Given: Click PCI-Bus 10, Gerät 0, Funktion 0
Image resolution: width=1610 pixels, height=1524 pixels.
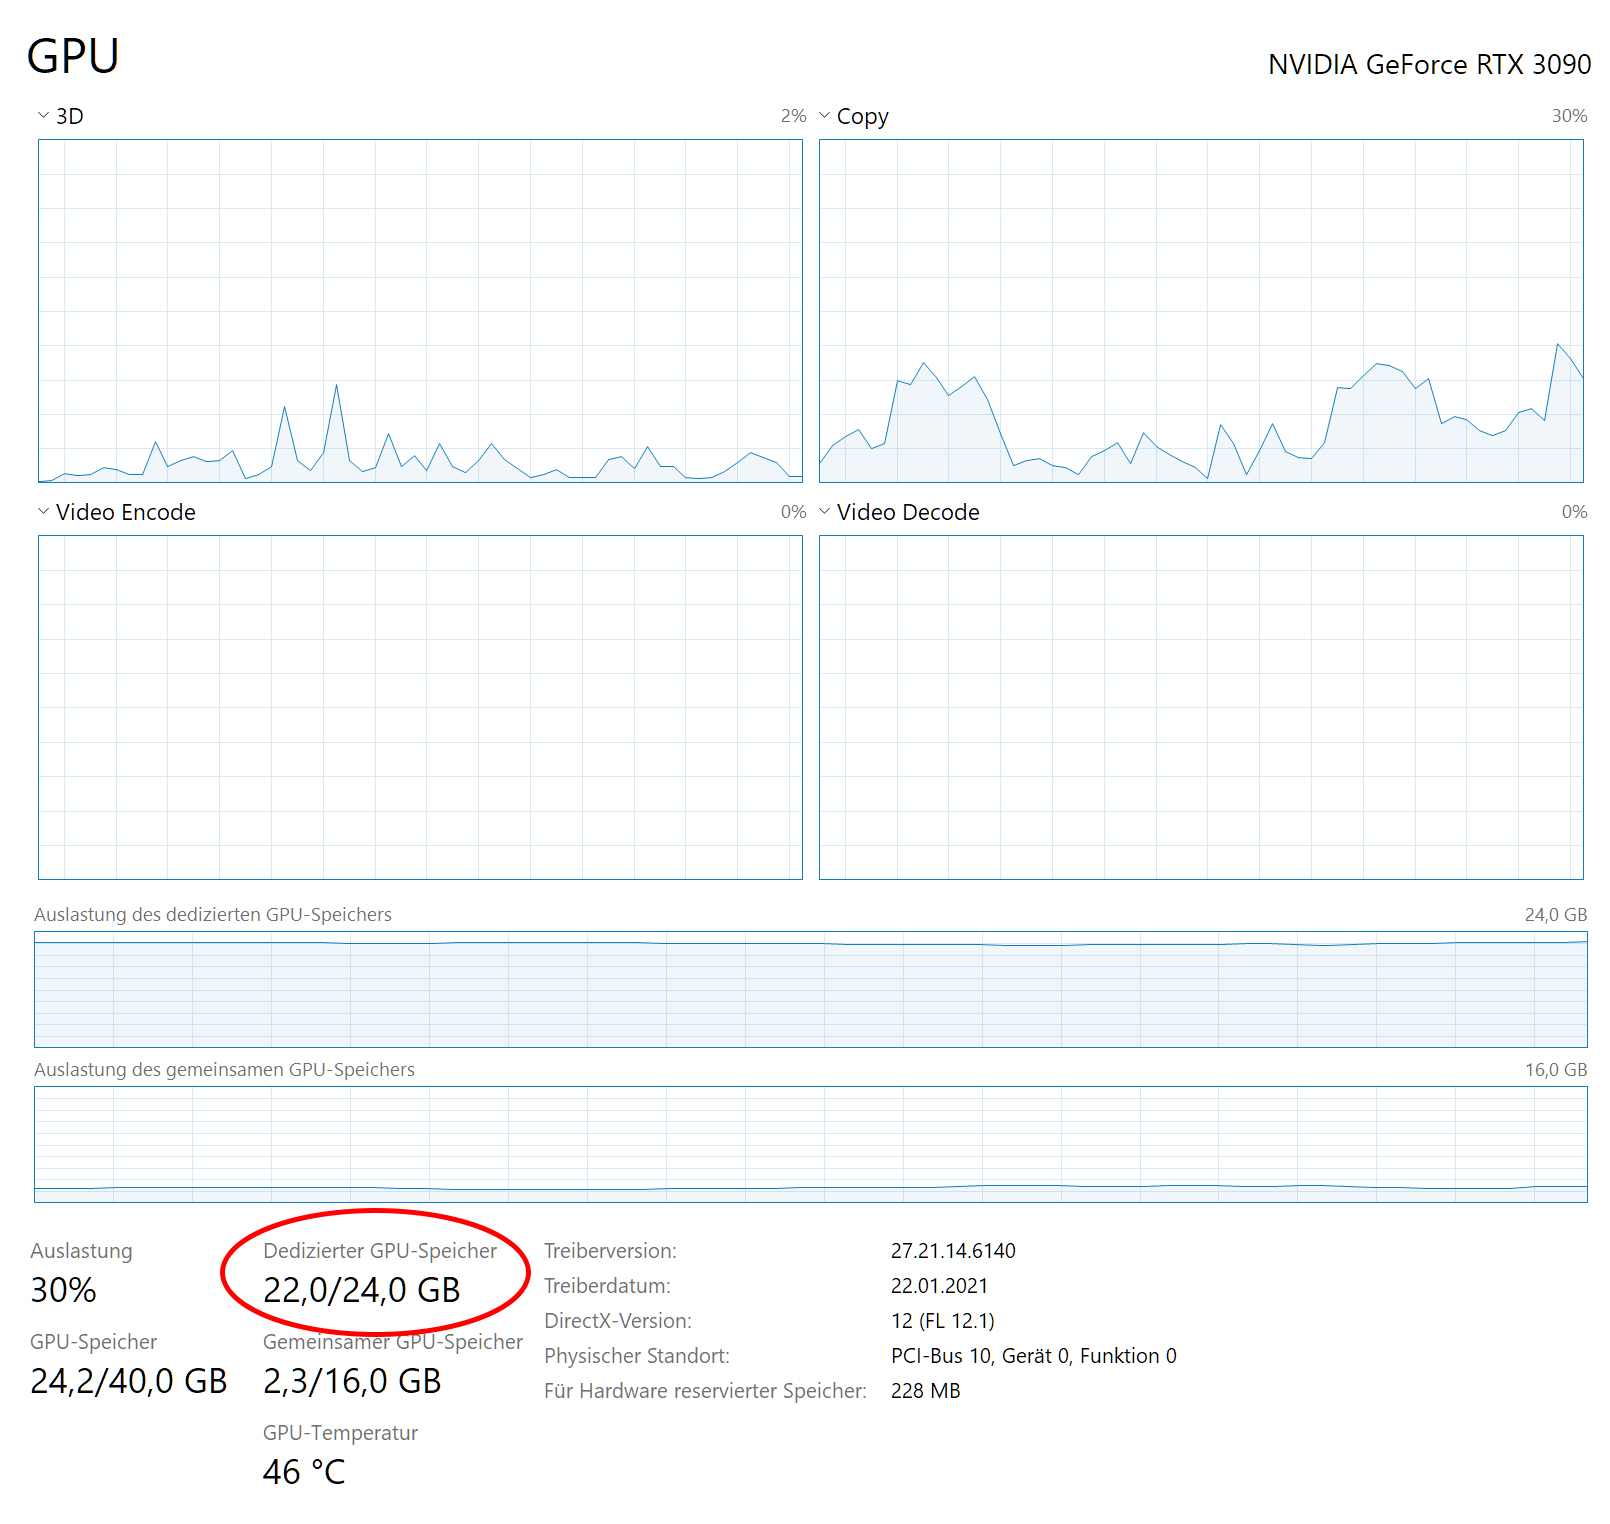Looking at the screenshot, I should pyautogui.click(x=1034, y=1356).
